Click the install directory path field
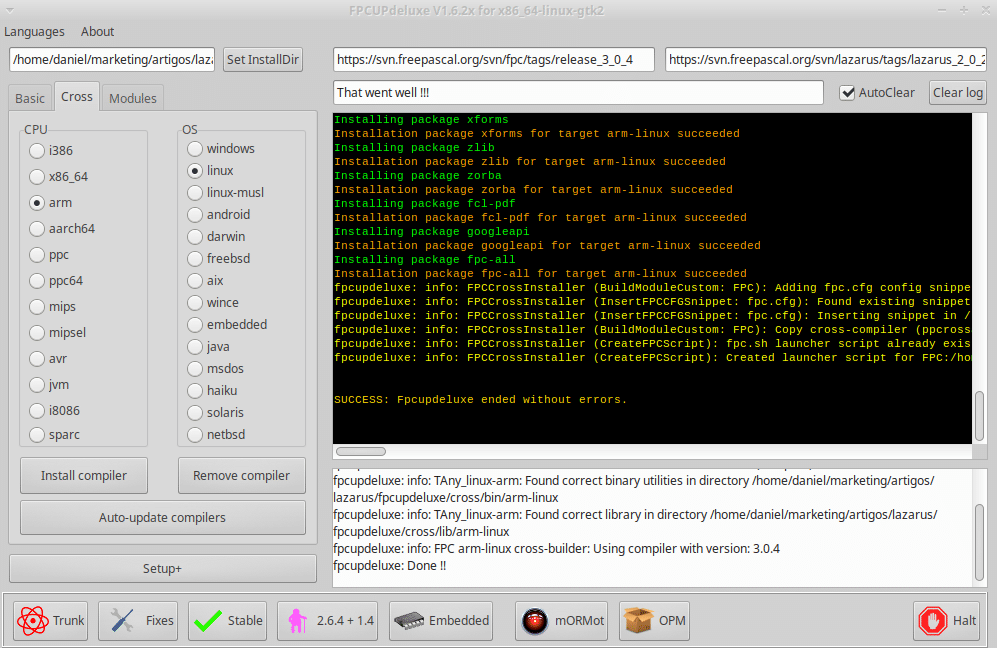Viewport: 997px width, 648px height. tap(112, 60)
